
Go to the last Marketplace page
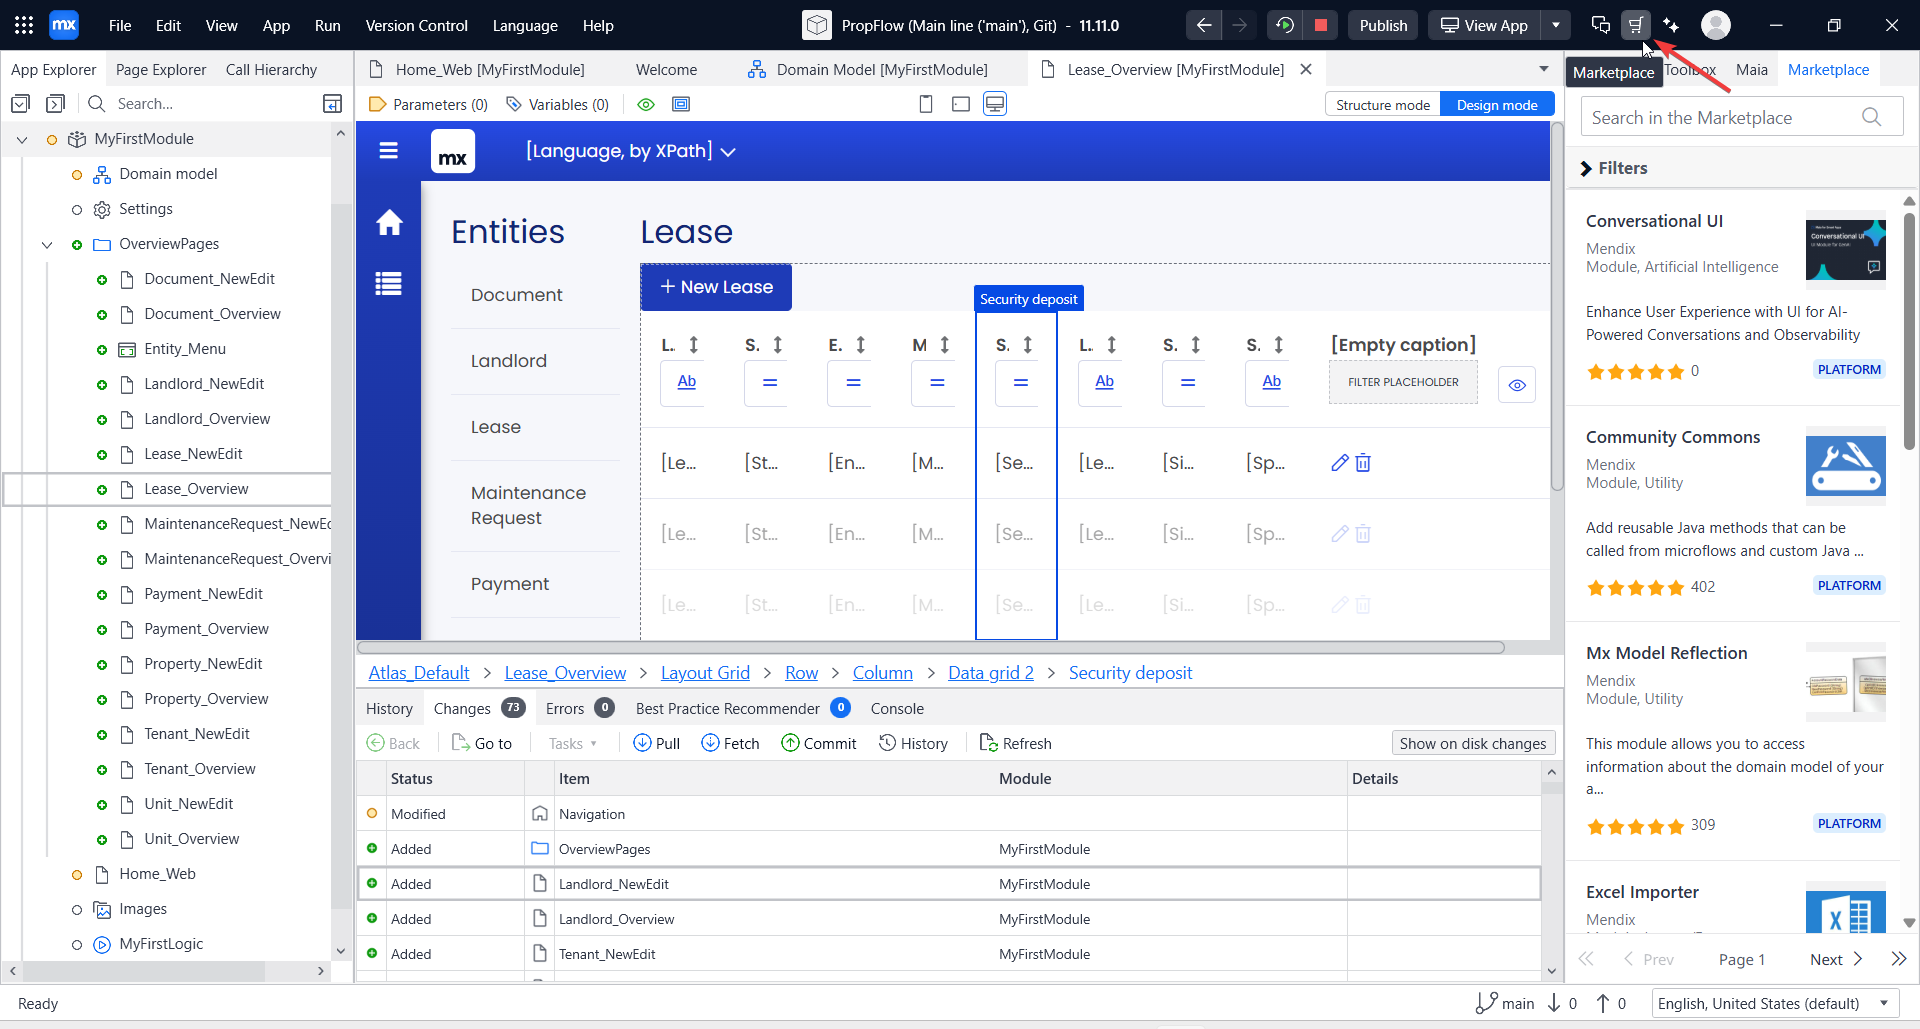1899,959
